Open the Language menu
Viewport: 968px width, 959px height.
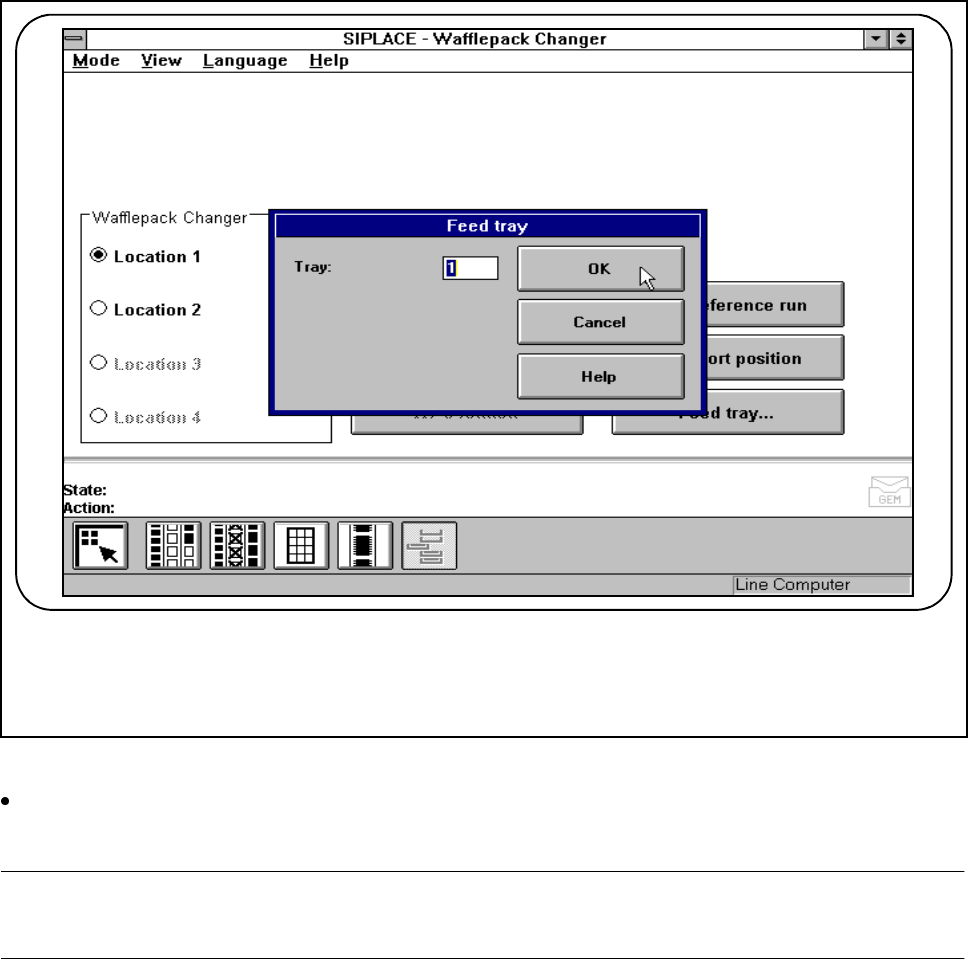coord(245,61)
